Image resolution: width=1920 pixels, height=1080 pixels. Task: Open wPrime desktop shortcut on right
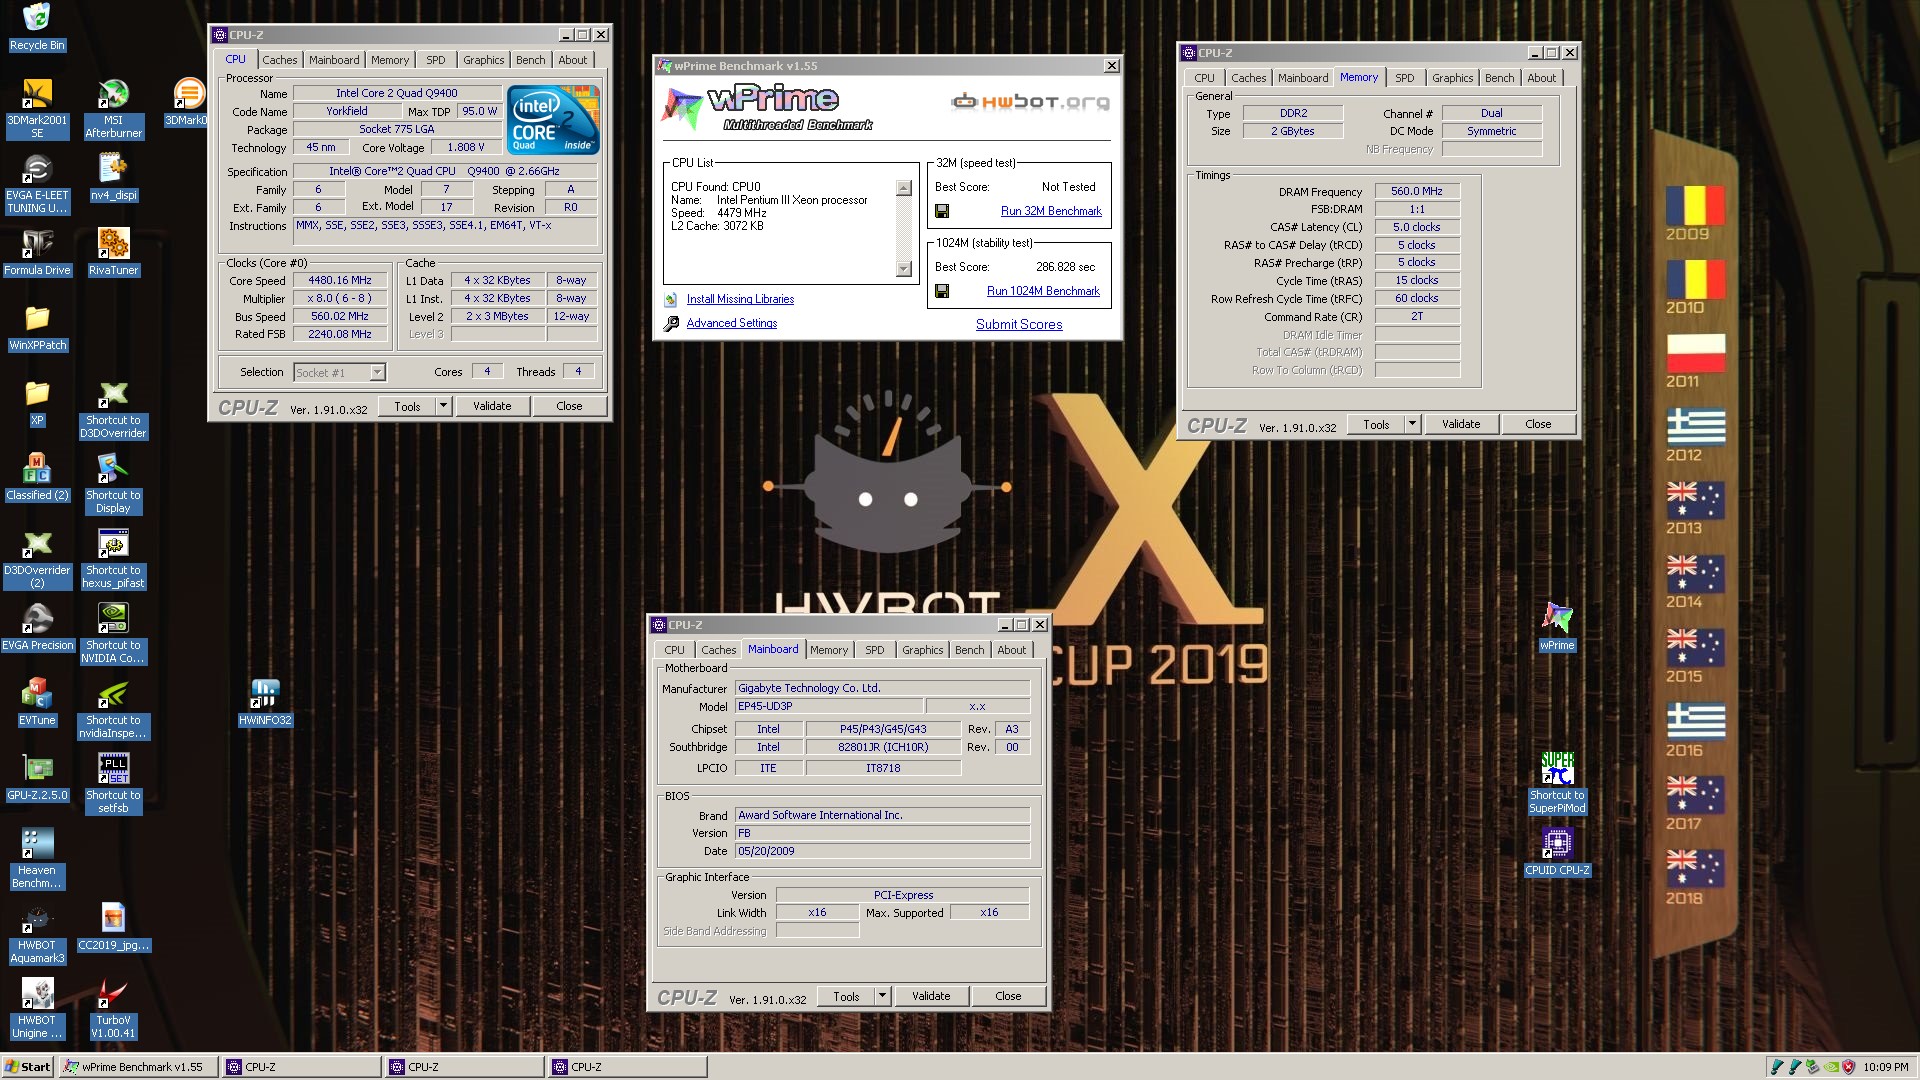click(1557, 627)
